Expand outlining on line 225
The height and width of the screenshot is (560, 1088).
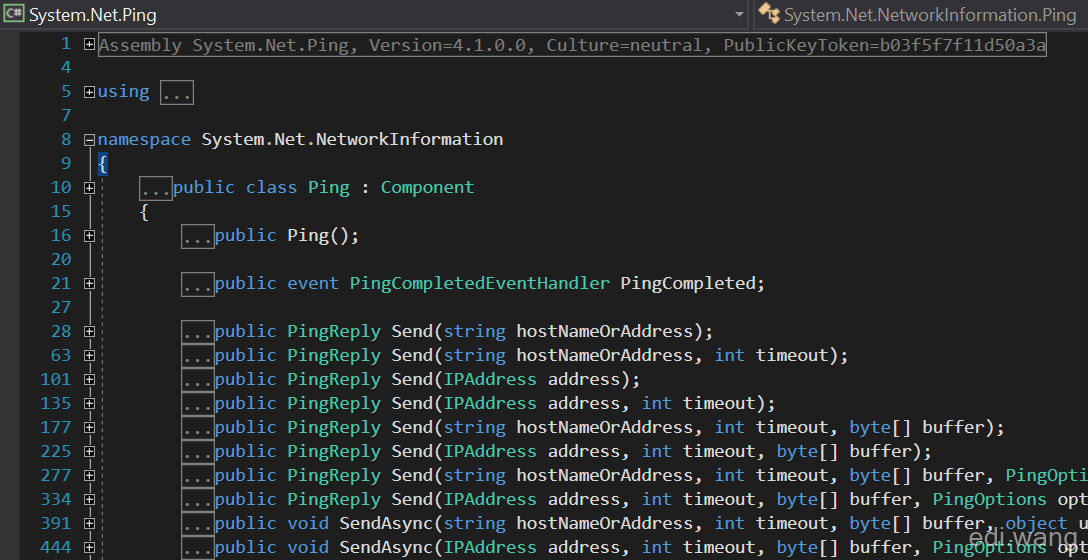89,452
